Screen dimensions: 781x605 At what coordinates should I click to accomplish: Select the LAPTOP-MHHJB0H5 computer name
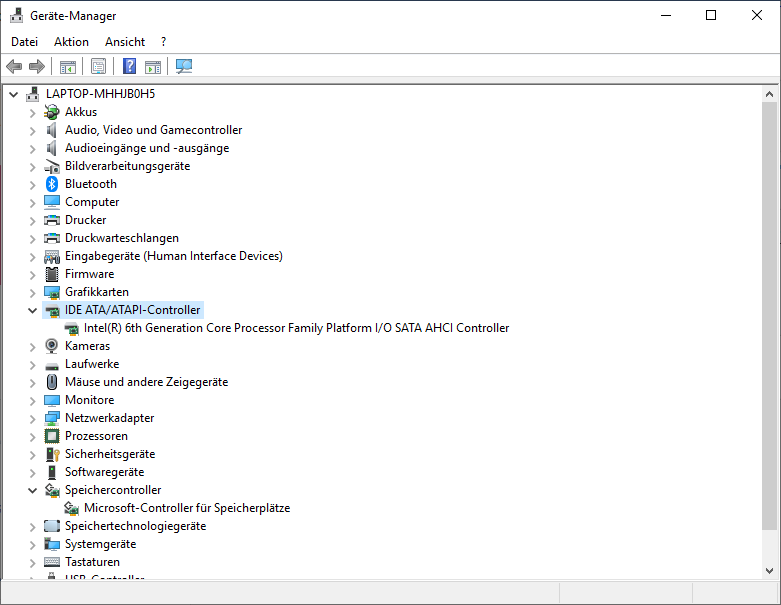[x=100, y=94]
